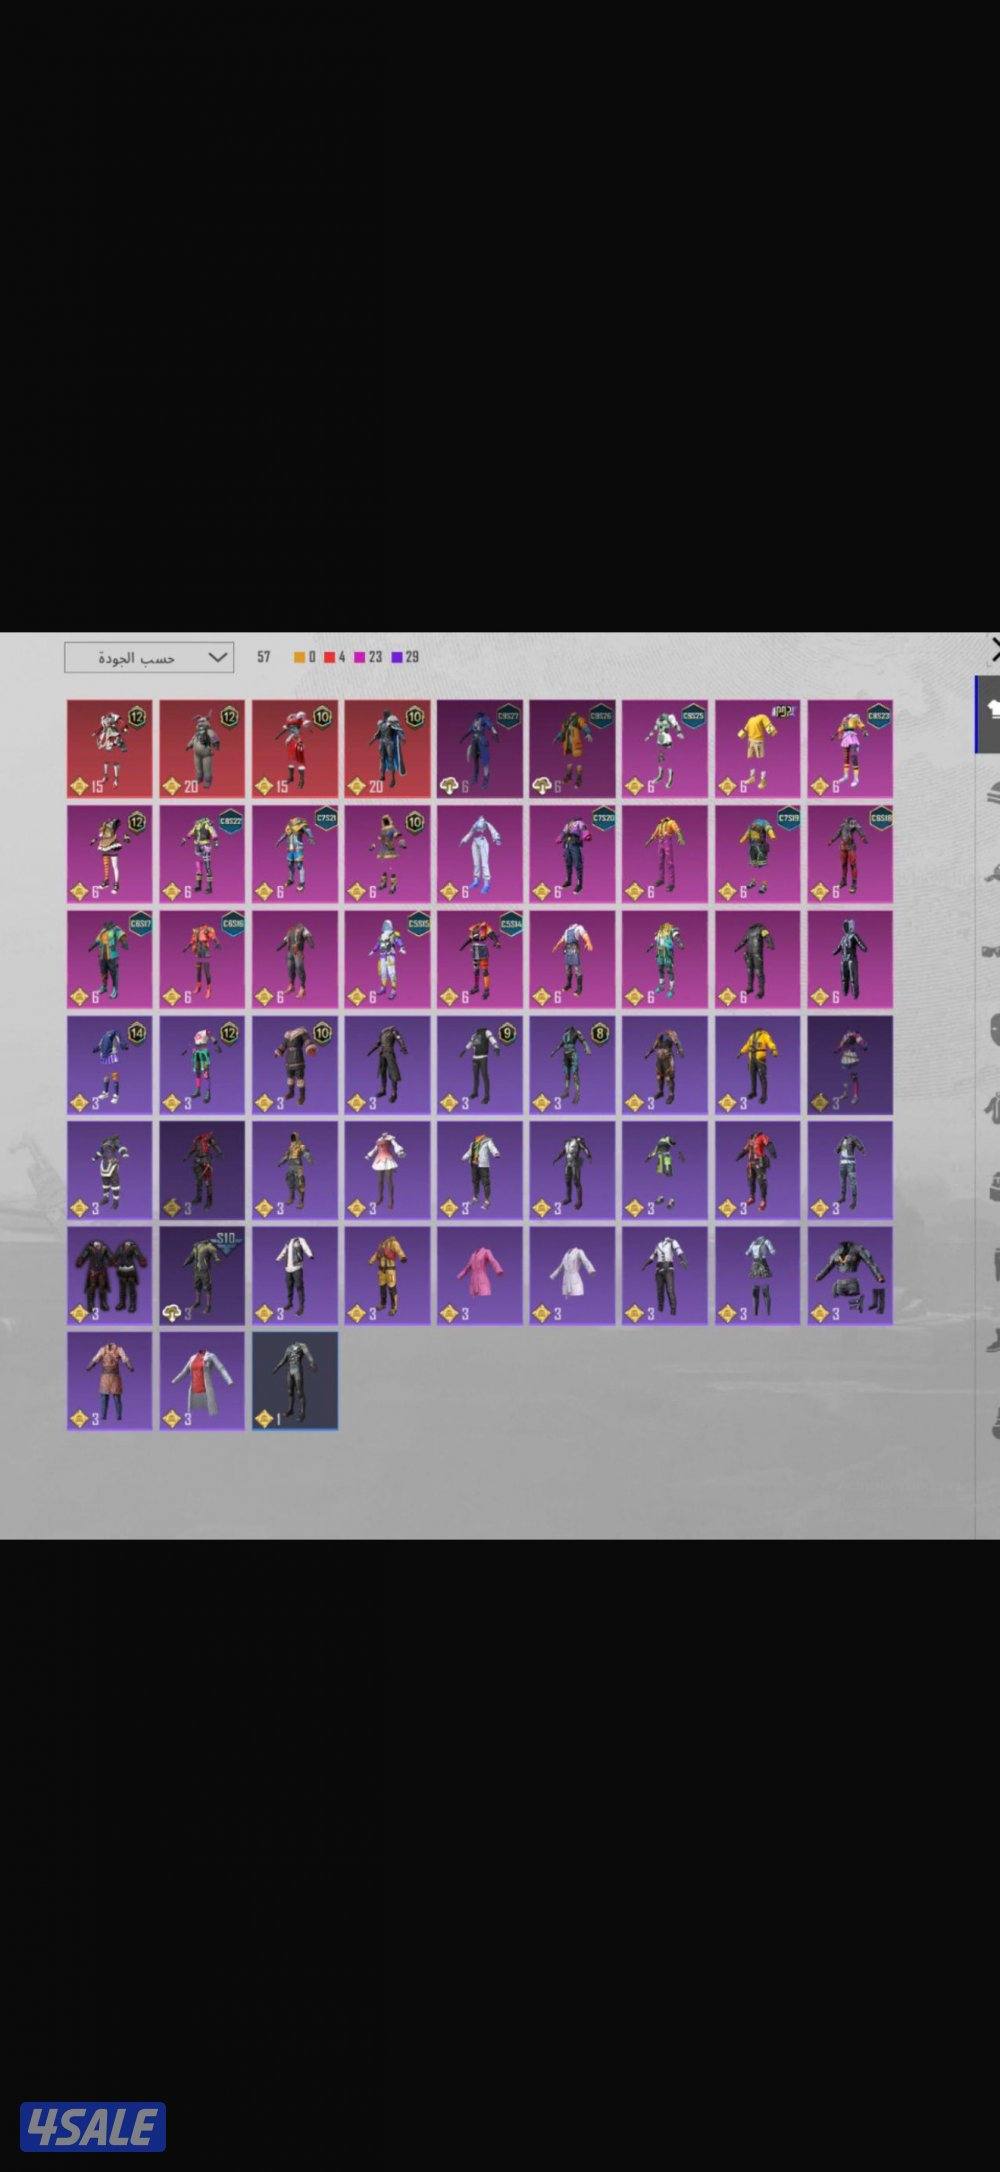Choose the pink coat item
Image resolution: width=1000 pixels, height=2172 pixels.
[480, 1276]
